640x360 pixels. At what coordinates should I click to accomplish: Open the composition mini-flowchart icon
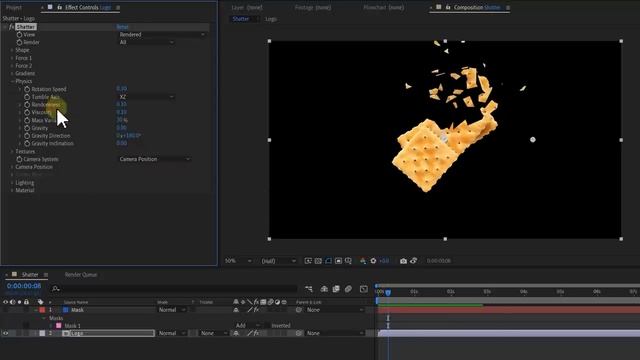click(x=309, y=289)
